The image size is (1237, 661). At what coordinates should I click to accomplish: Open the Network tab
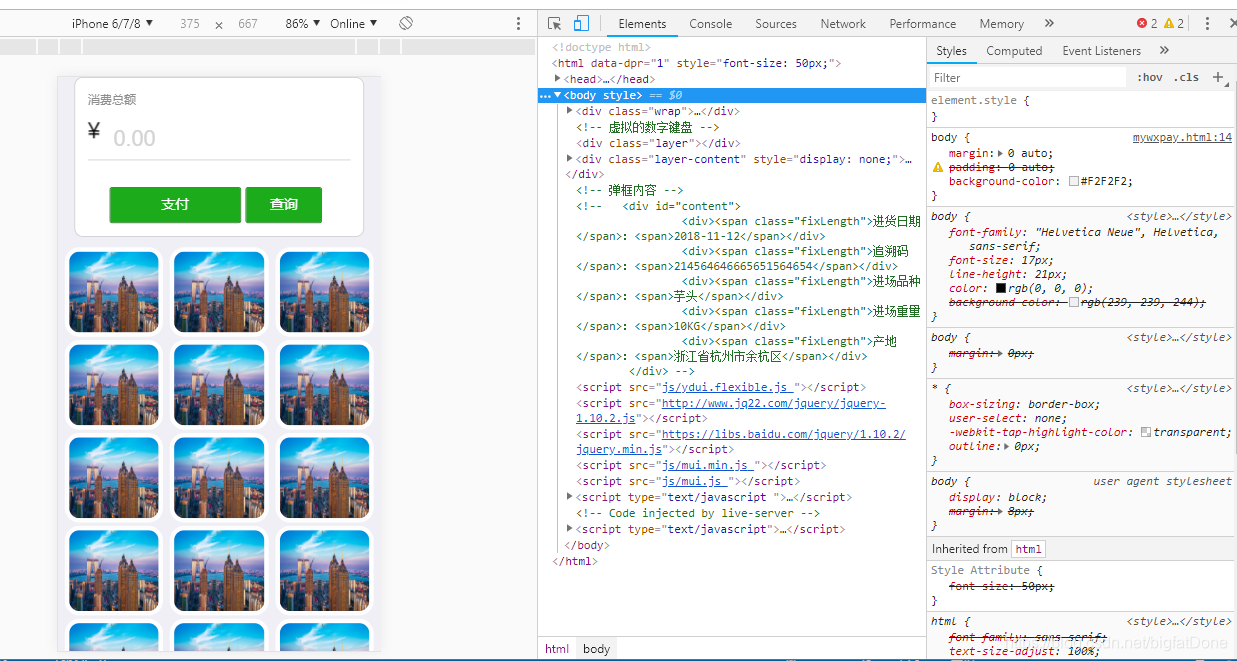[843, 23]
